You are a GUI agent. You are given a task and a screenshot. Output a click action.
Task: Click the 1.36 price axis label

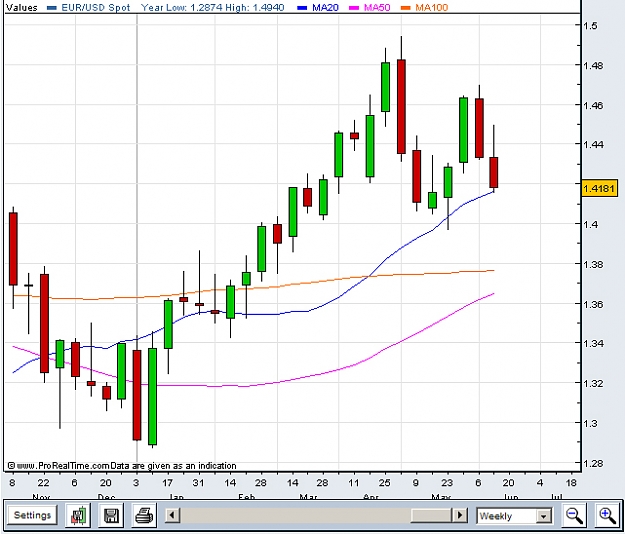(593, 304)
